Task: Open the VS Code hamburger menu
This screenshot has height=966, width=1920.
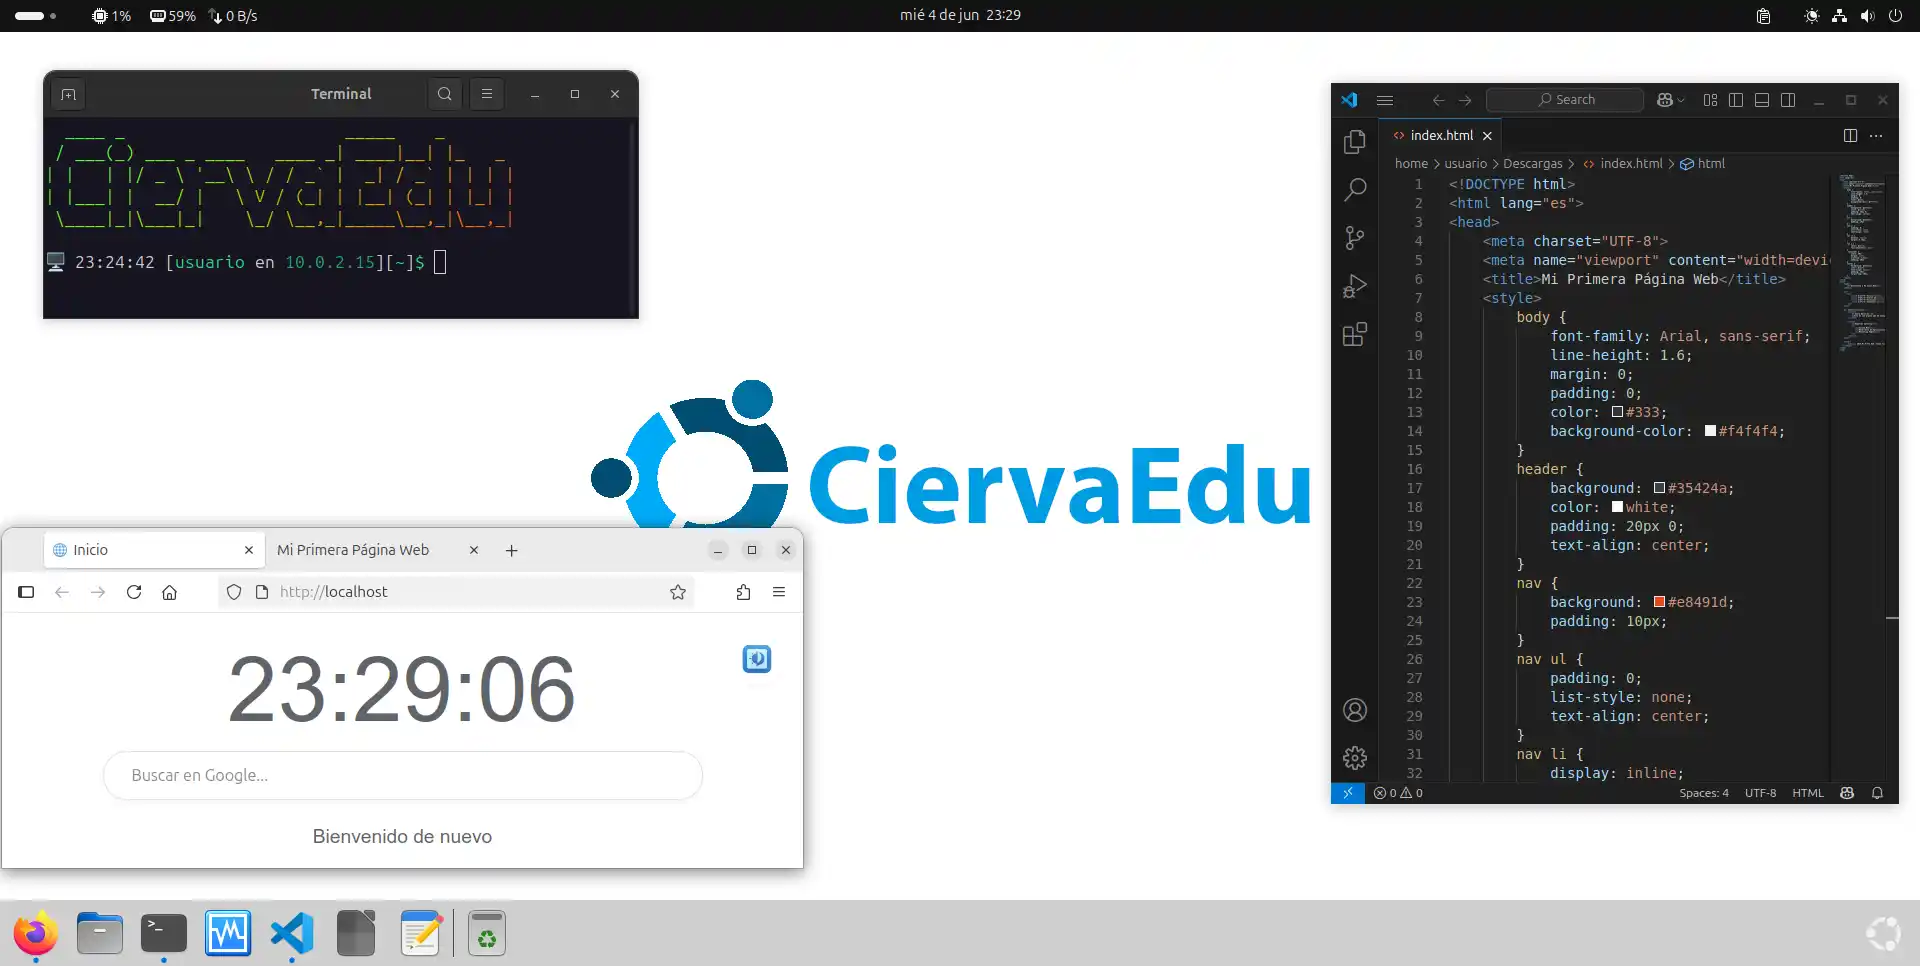Action: click(x=1386, y=100)
